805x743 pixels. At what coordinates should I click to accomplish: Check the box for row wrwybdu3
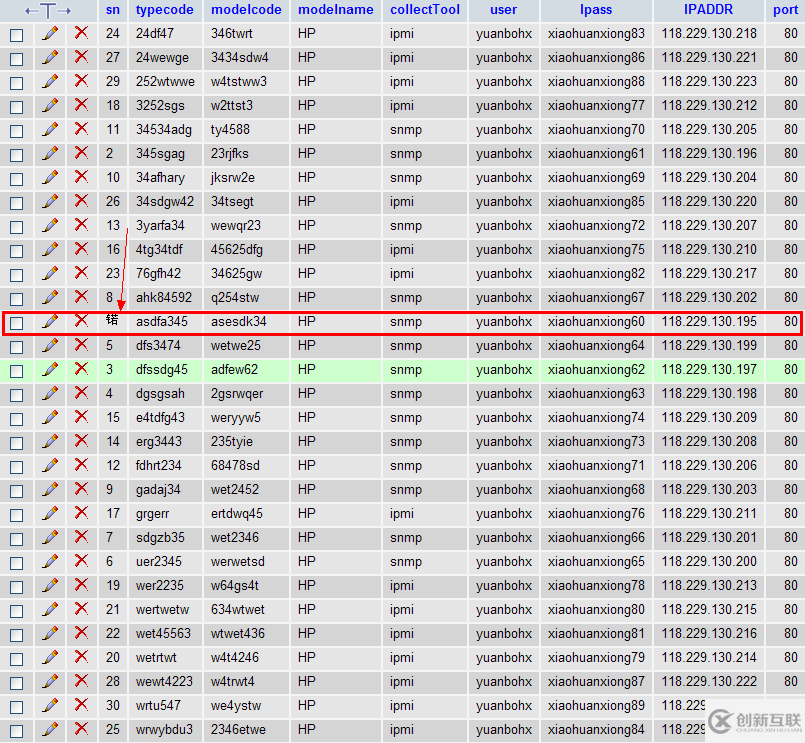point(16,731)
